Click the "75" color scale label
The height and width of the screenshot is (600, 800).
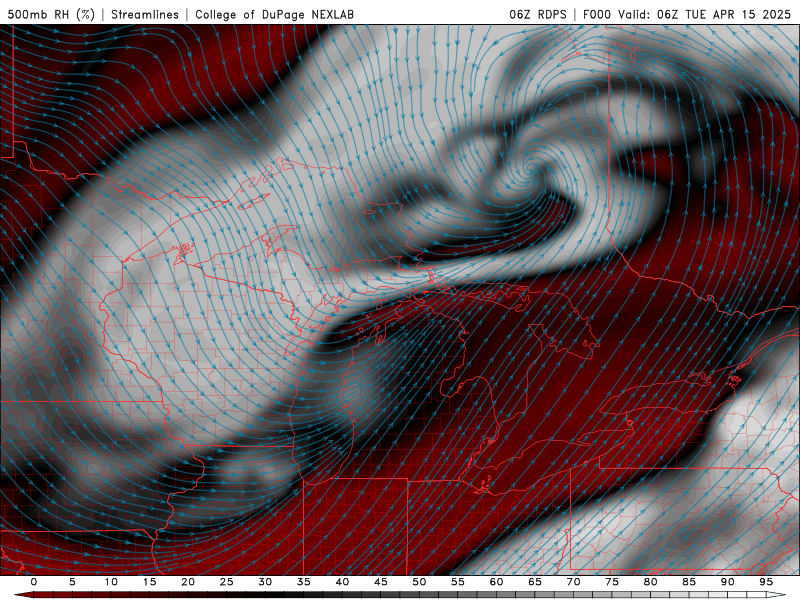(x=612, y=582)
